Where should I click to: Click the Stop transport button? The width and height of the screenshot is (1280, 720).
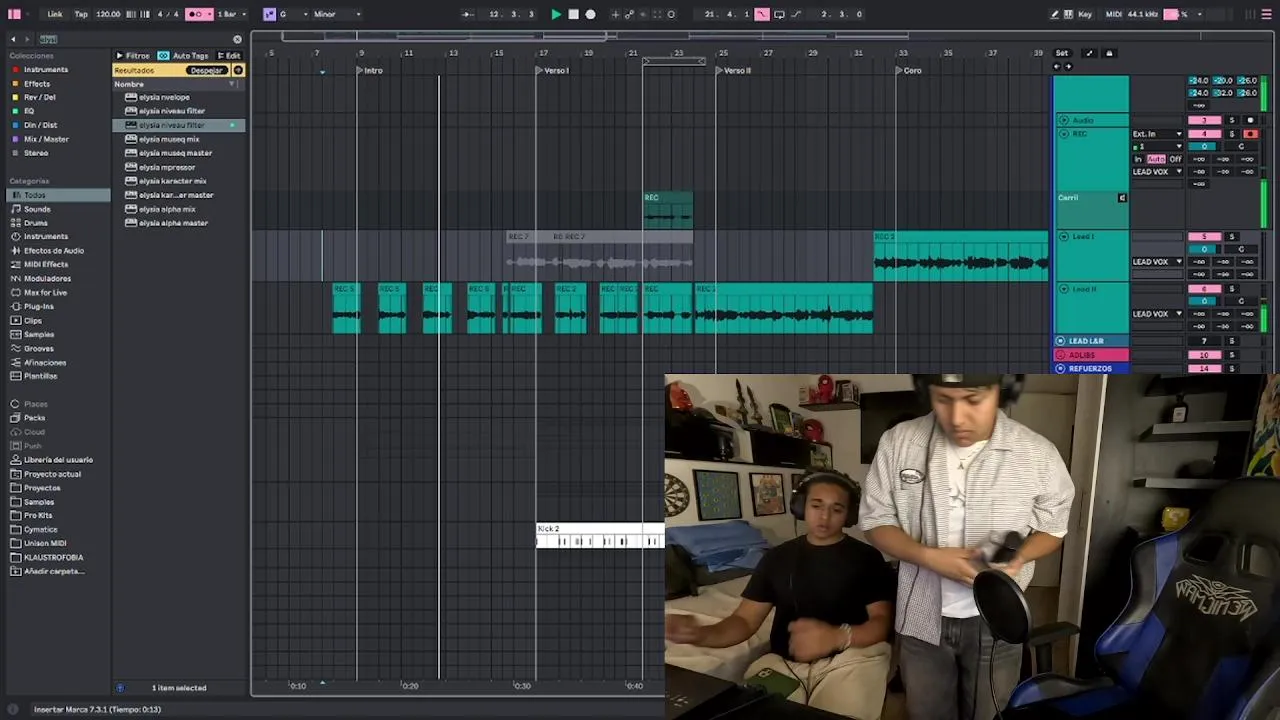(573, 14)
